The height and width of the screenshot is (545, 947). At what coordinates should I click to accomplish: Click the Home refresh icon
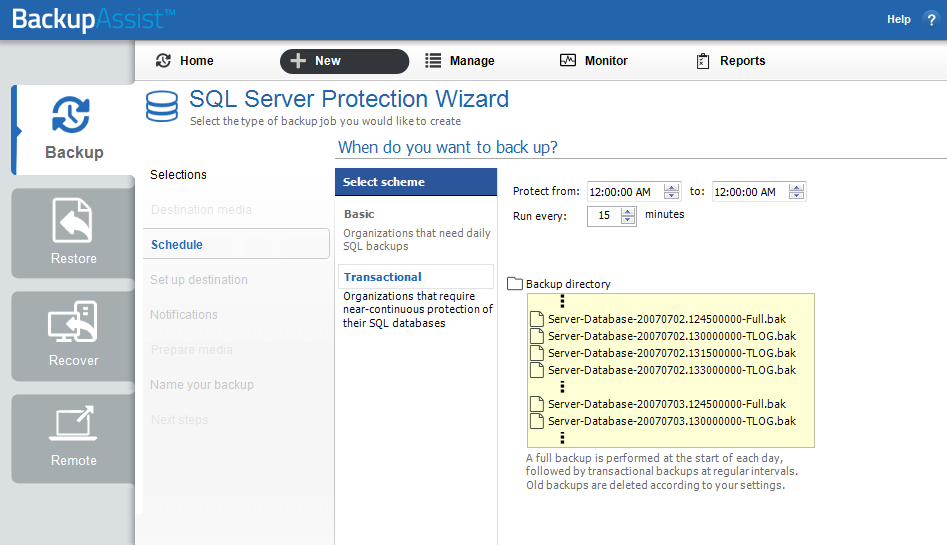163,60
